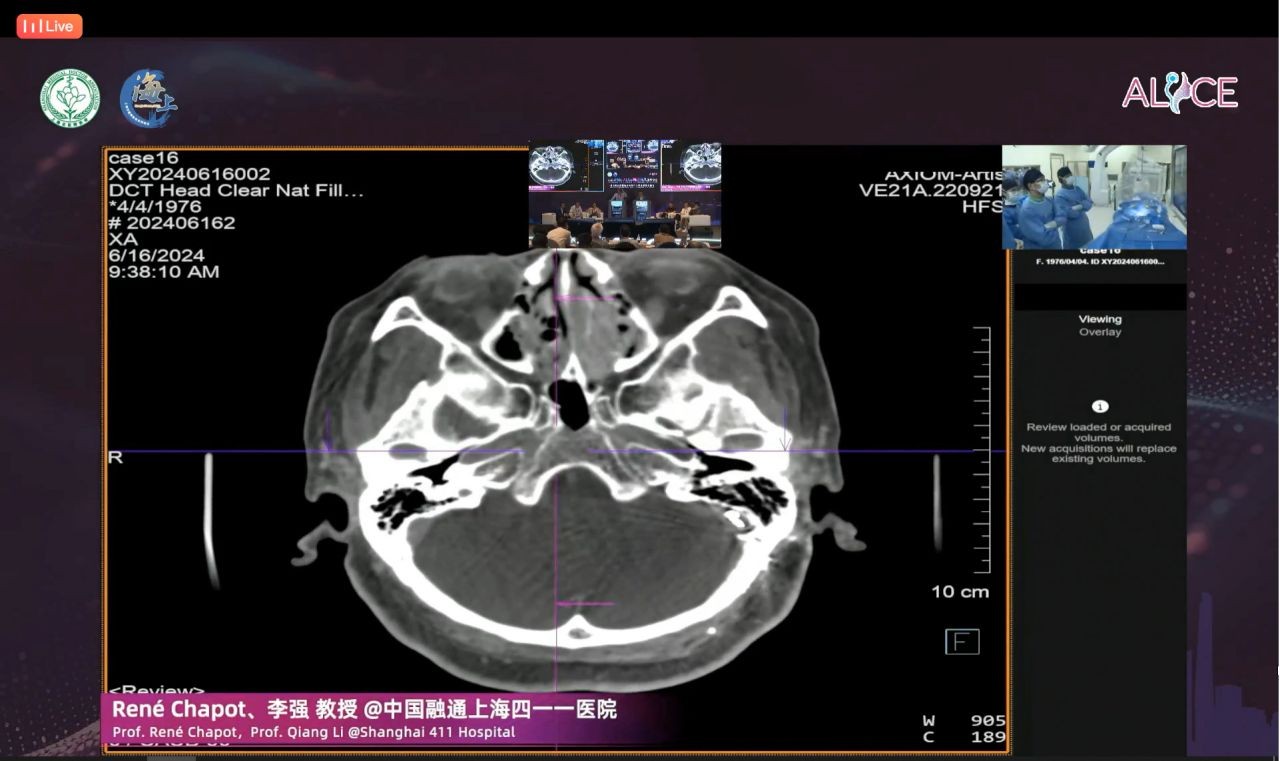The image size is (1280, 761).
Task: Click the birth date *4/4/1976
Action: (x=155, y=207)
